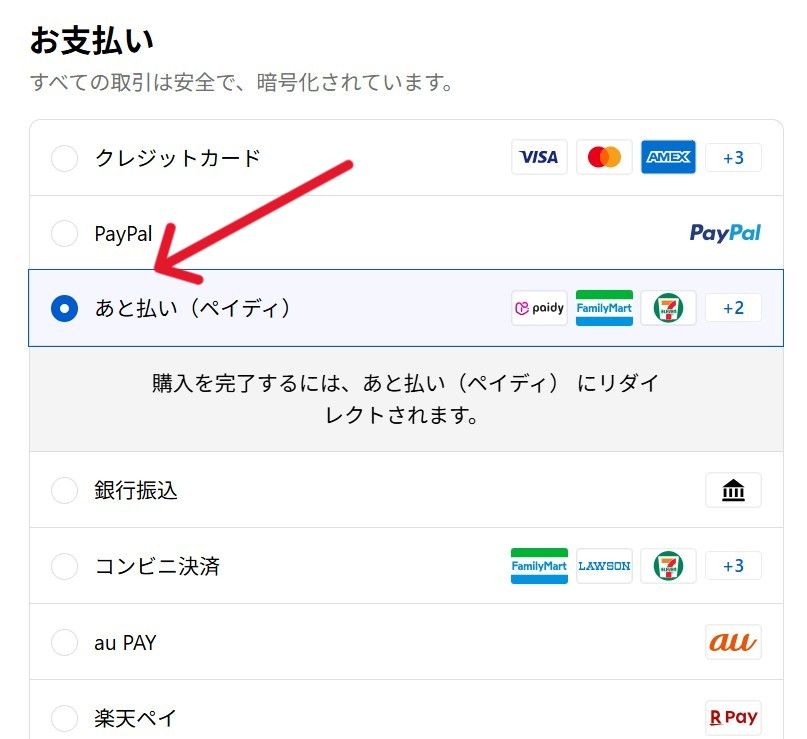Select the コンビニ決済 radio button
This screenshot has height=739, width=807.
[x=64, y=566]
